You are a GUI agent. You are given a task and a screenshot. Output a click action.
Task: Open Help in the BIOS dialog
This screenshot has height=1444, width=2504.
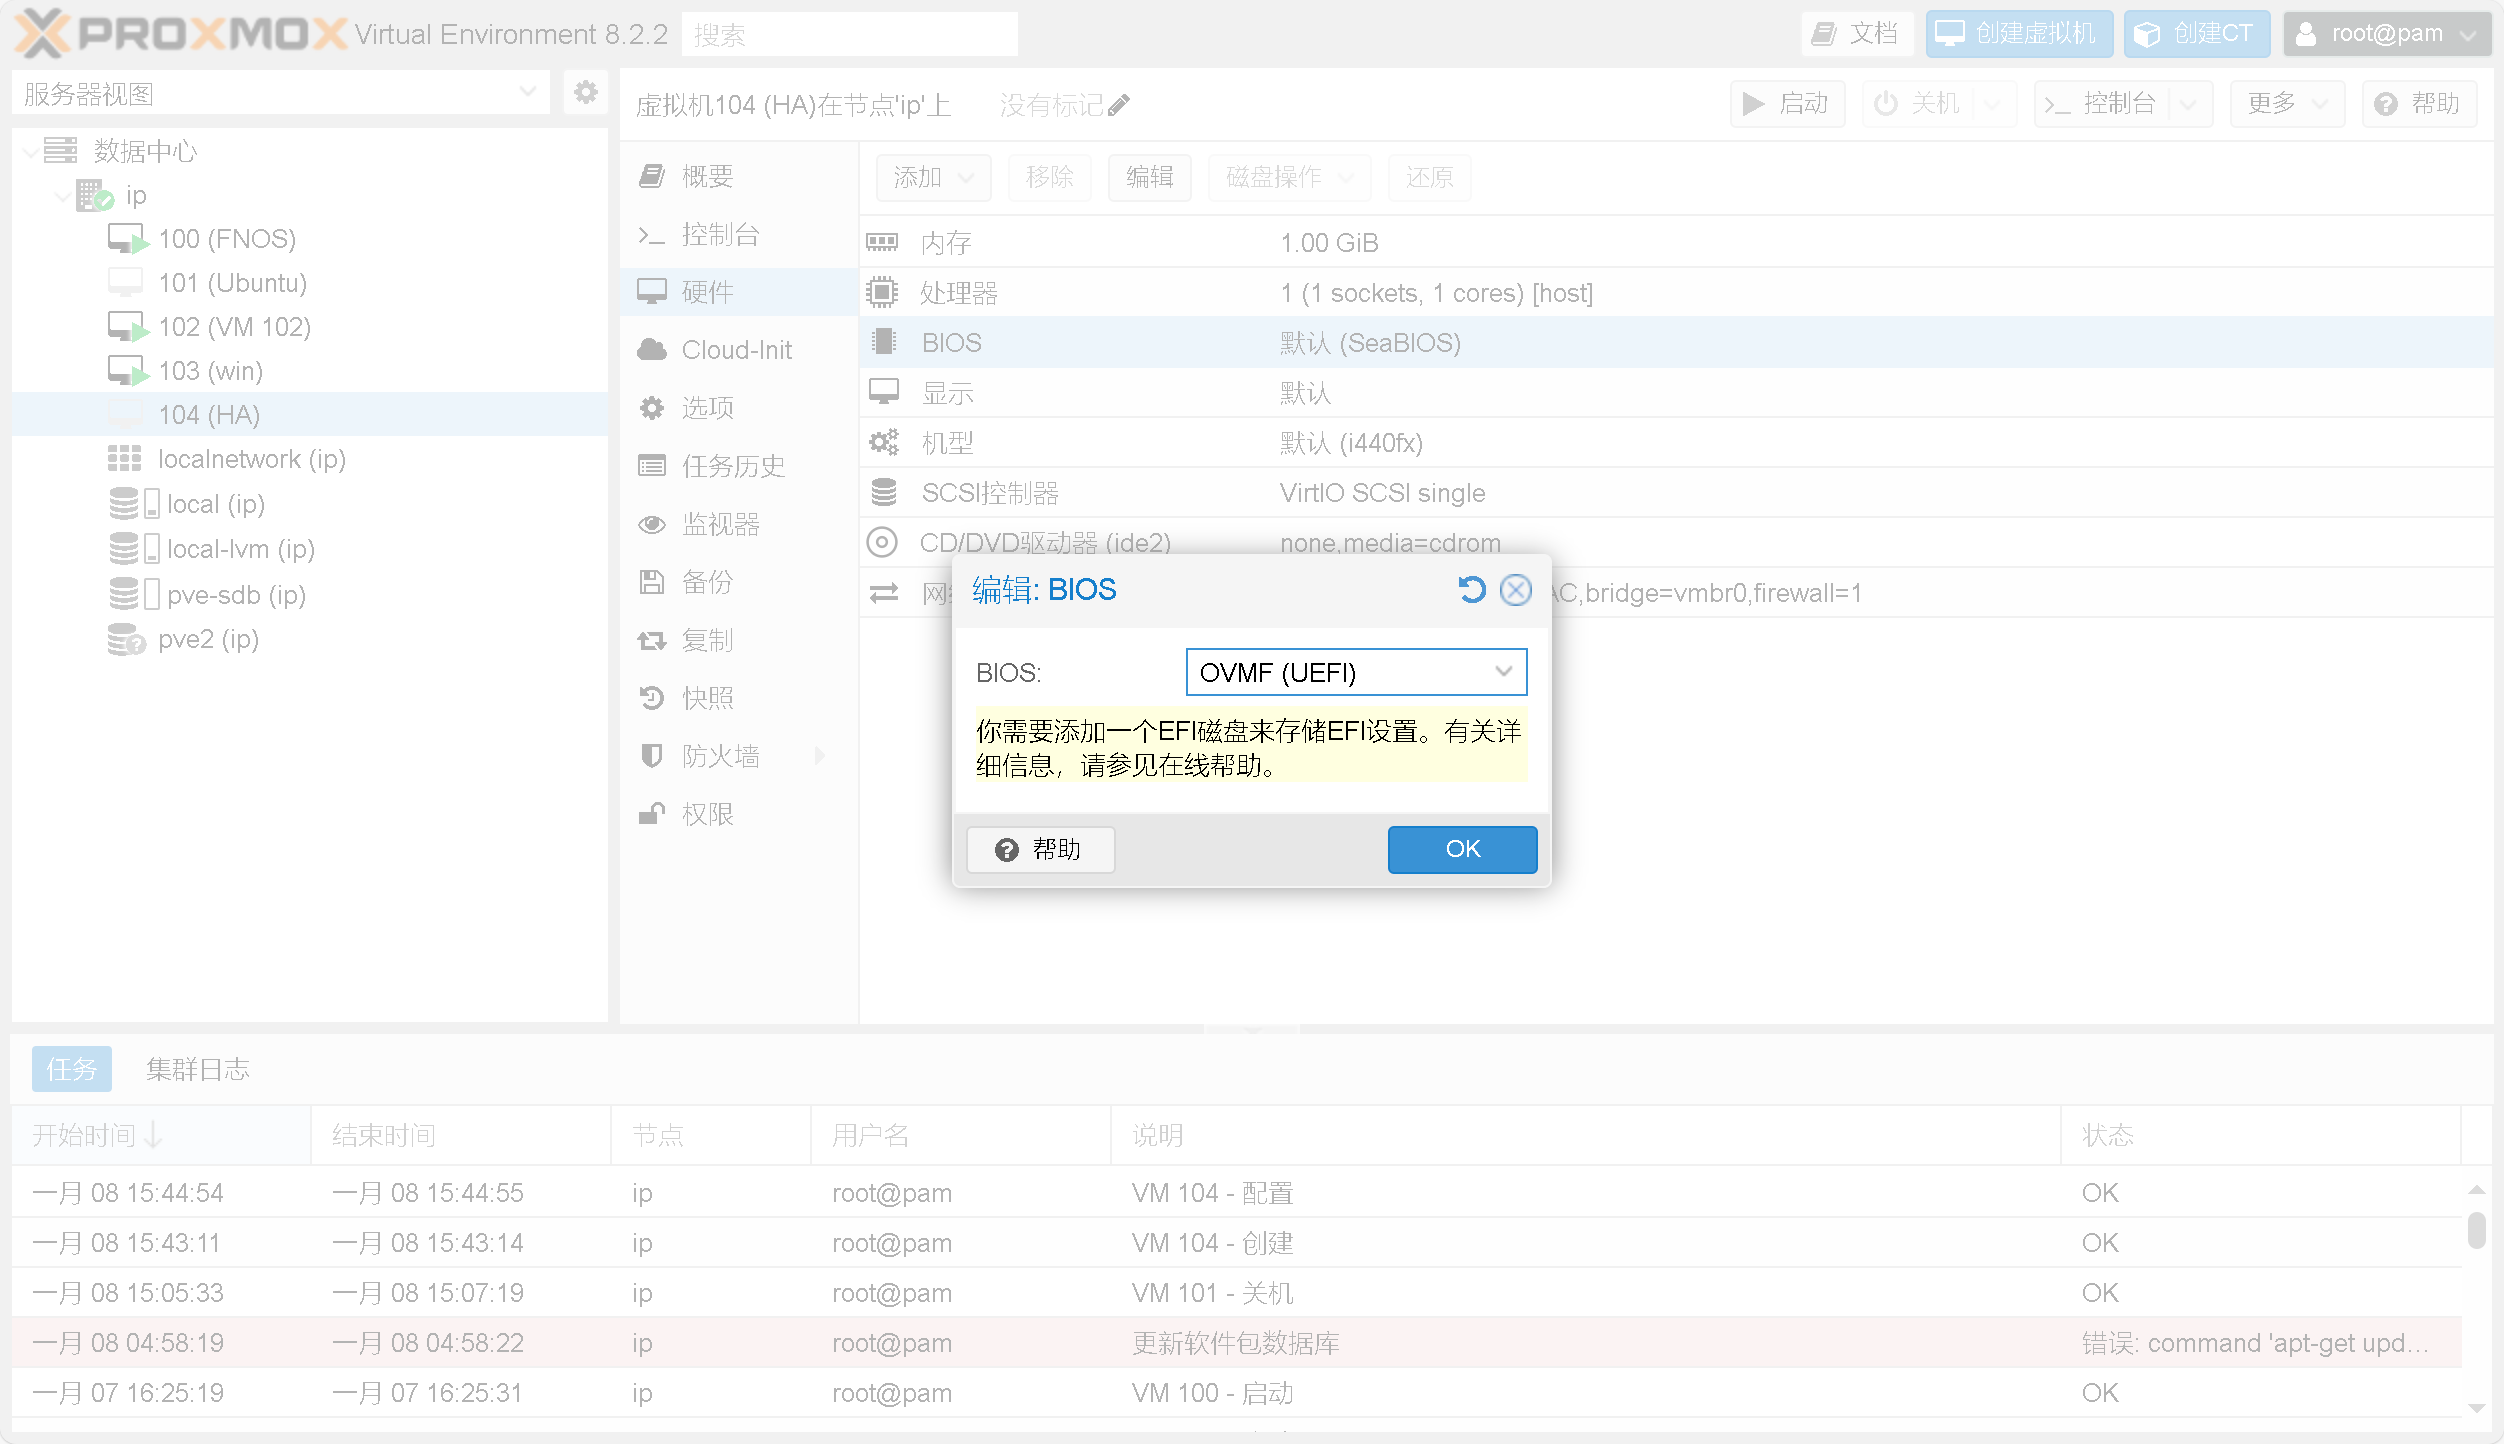(x=1040, y=849)
